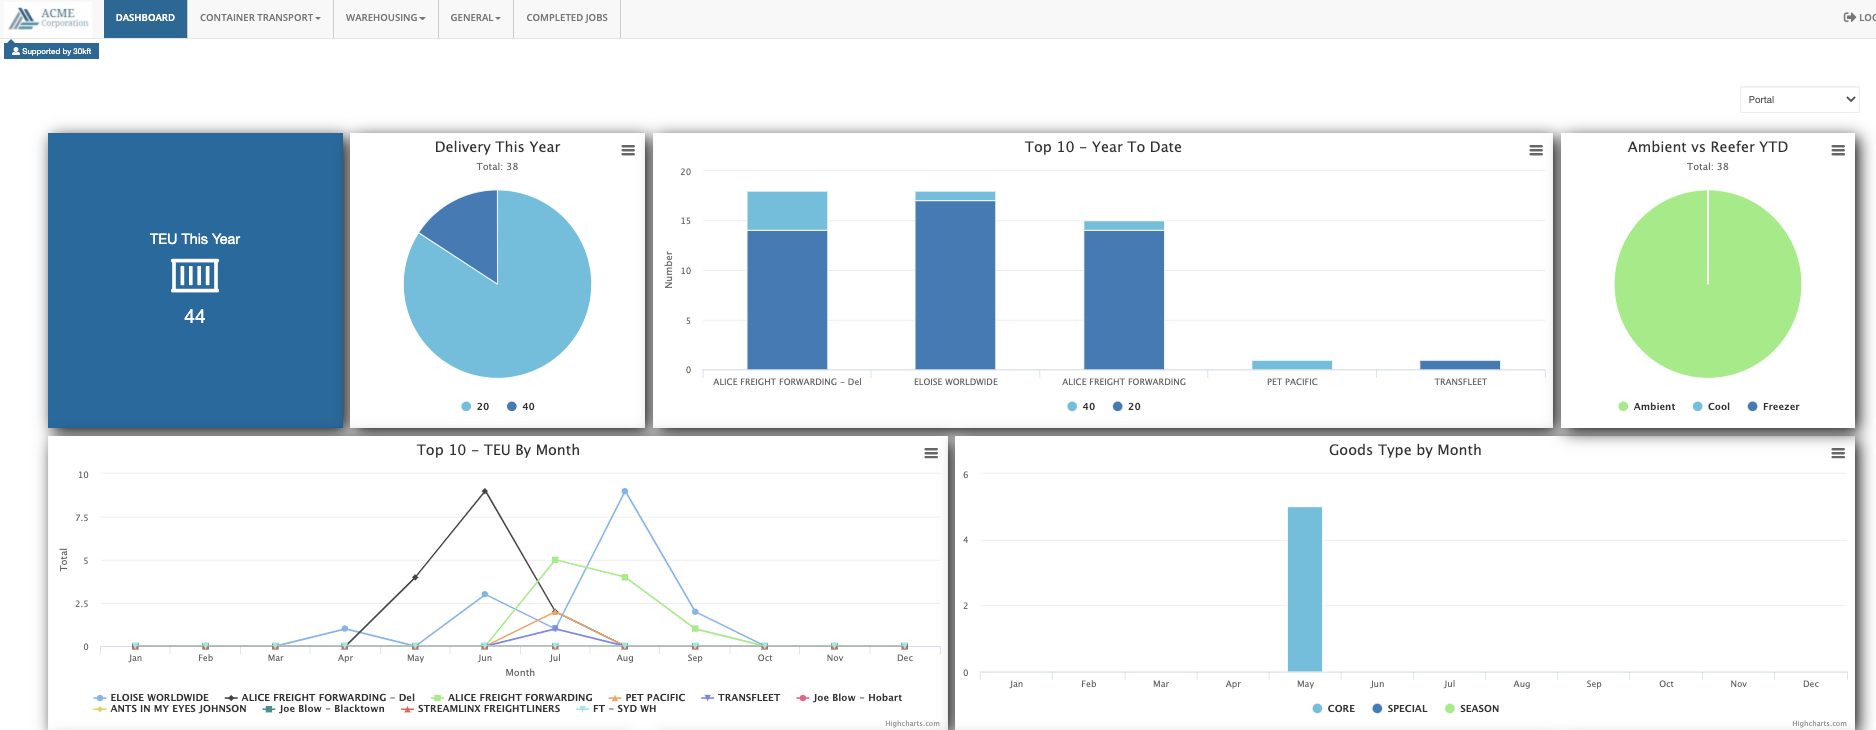This screenshot has width=1876, height=730.
Task: Click the TEU This Year container icon
Action: (195, 276)
